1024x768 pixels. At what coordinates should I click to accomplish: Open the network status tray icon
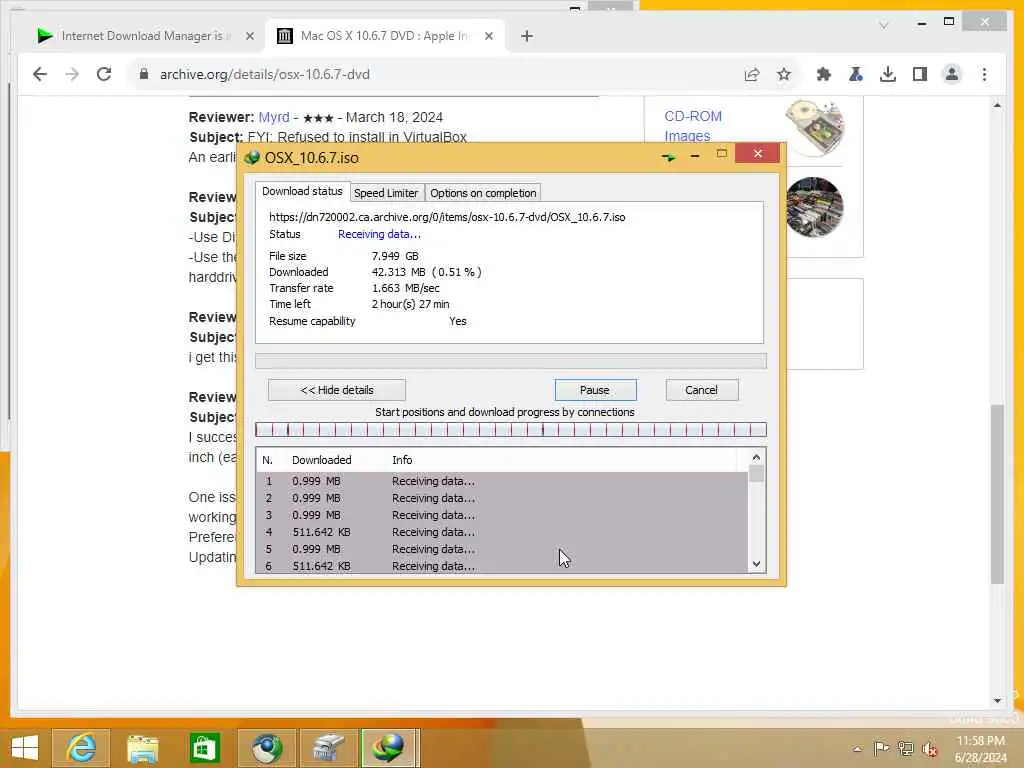pyautogui.click(x=905, y=748)
